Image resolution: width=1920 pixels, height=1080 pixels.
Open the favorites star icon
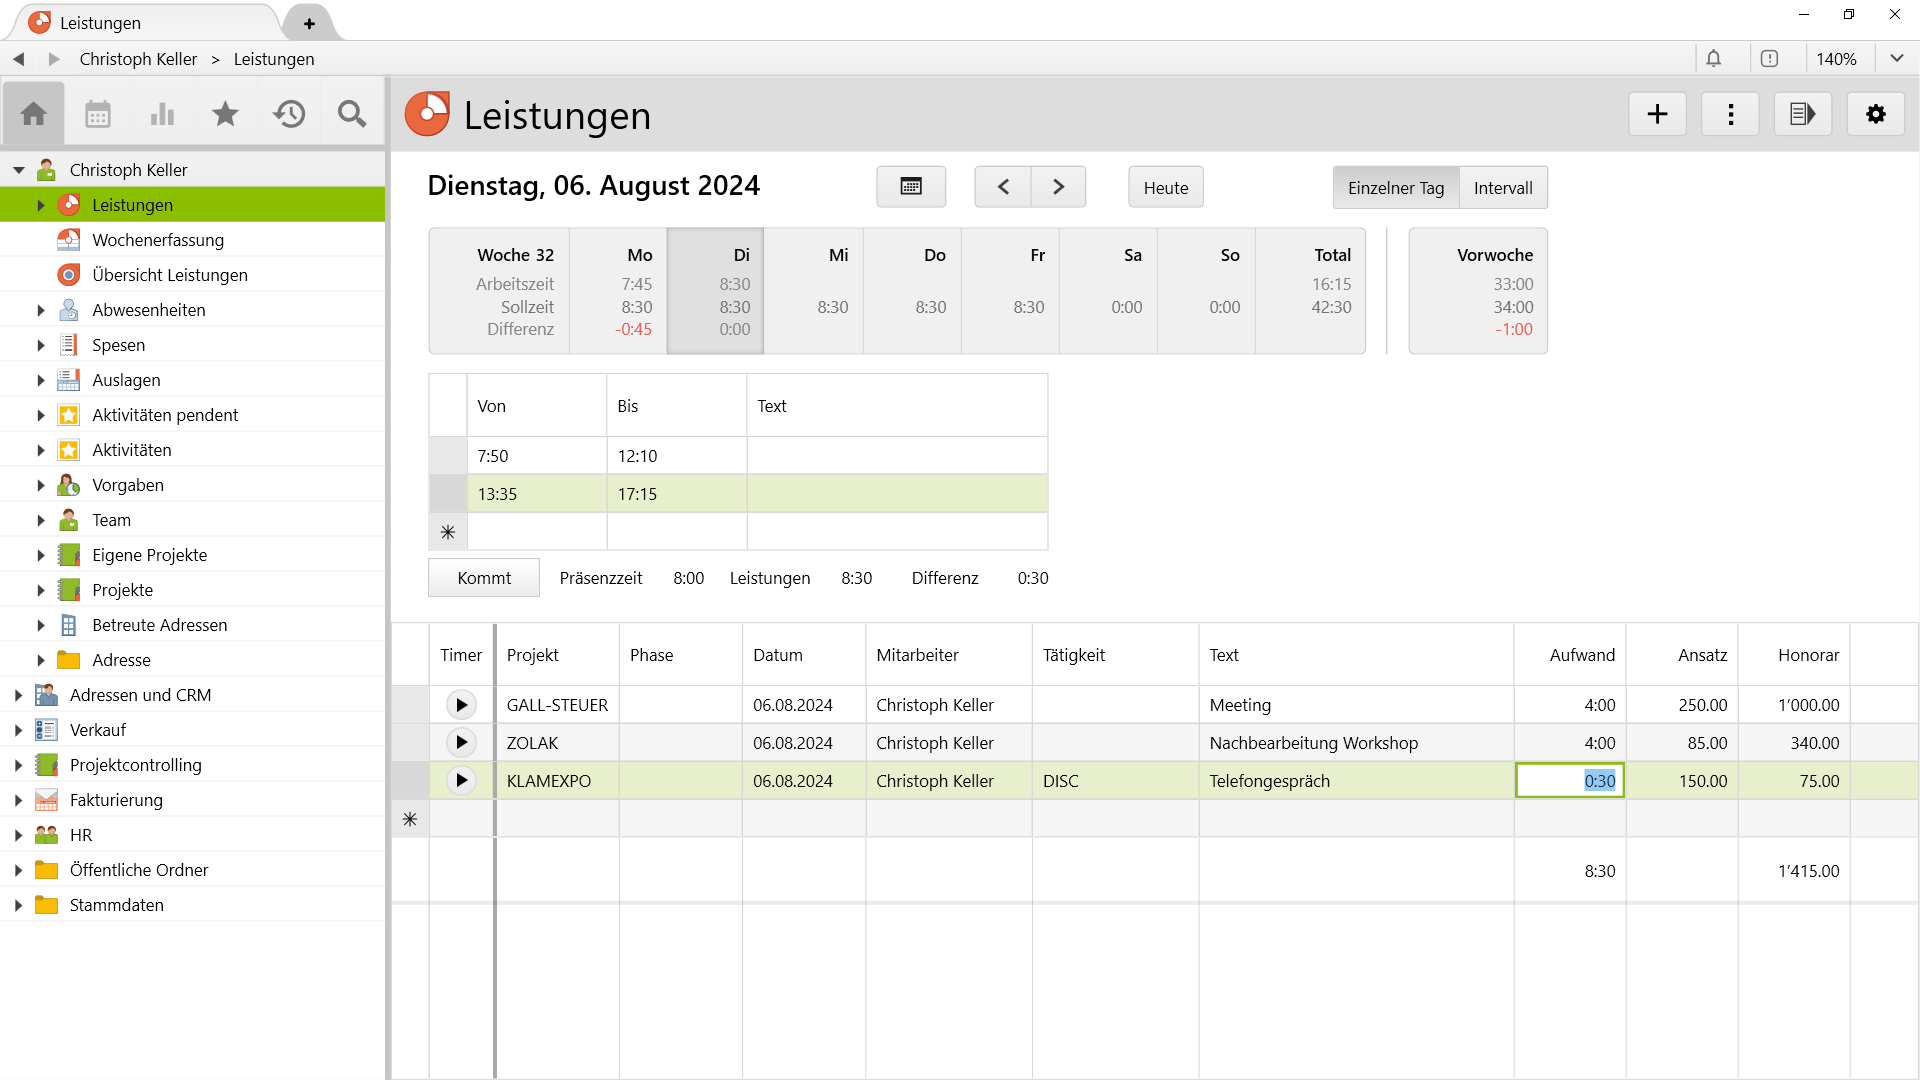click(x=224, y=114)
